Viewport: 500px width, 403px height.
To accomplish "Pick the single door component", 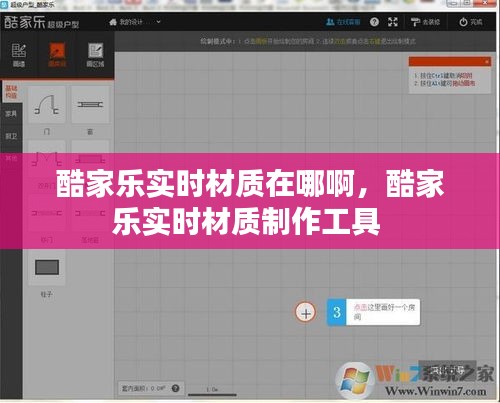I will coord(47,105).
